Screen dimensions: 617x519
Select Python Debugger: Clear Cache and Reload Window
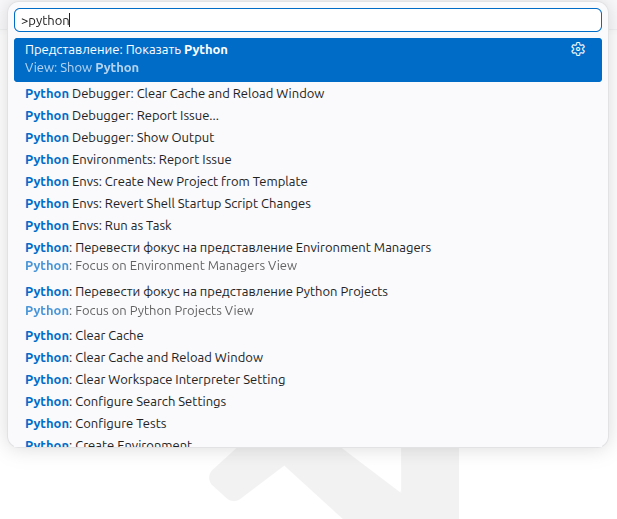[x=308, y=94]
